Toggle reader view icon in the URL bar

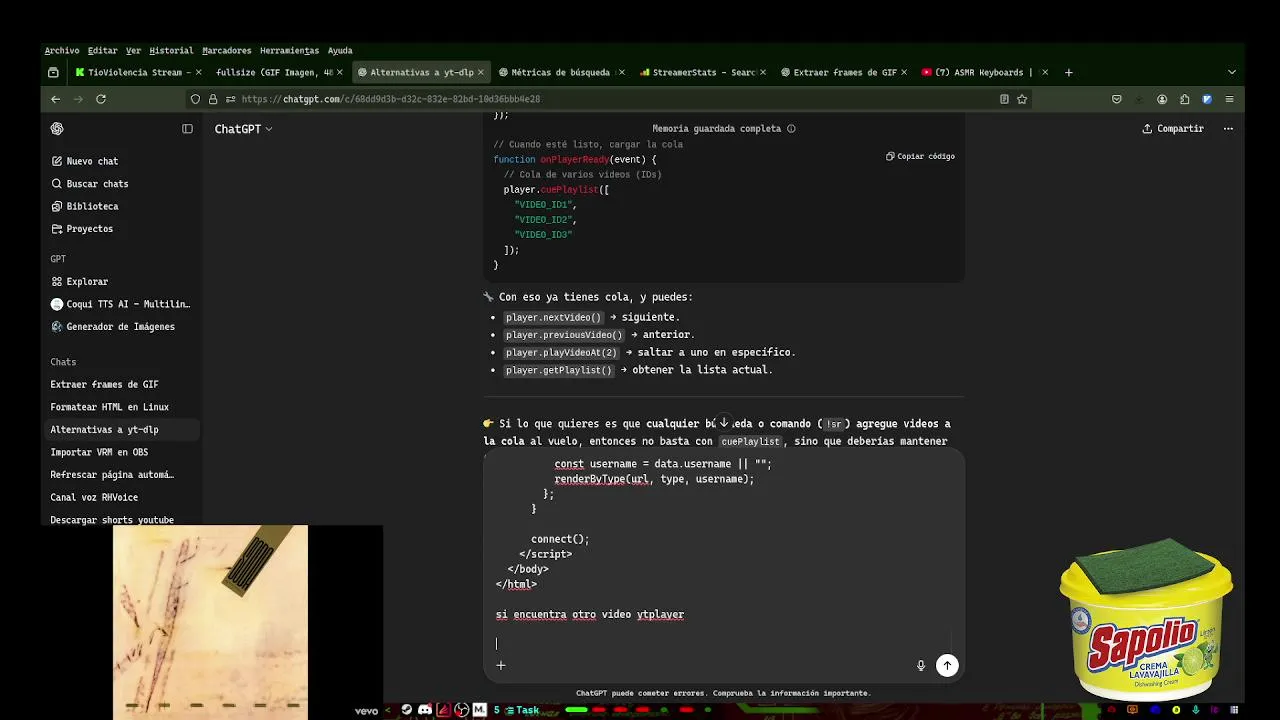click(1004, 99)
